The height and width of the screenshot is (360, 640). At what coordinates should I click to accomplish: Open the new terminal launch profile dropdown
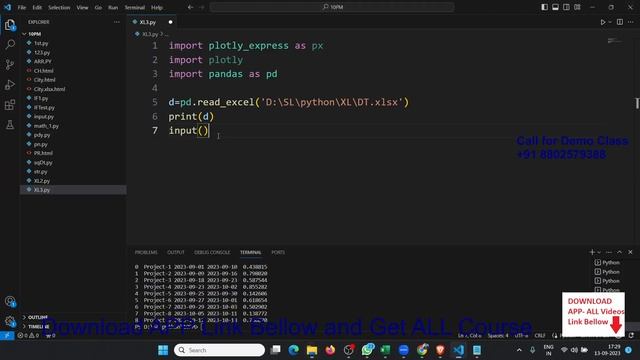(599, 252)
